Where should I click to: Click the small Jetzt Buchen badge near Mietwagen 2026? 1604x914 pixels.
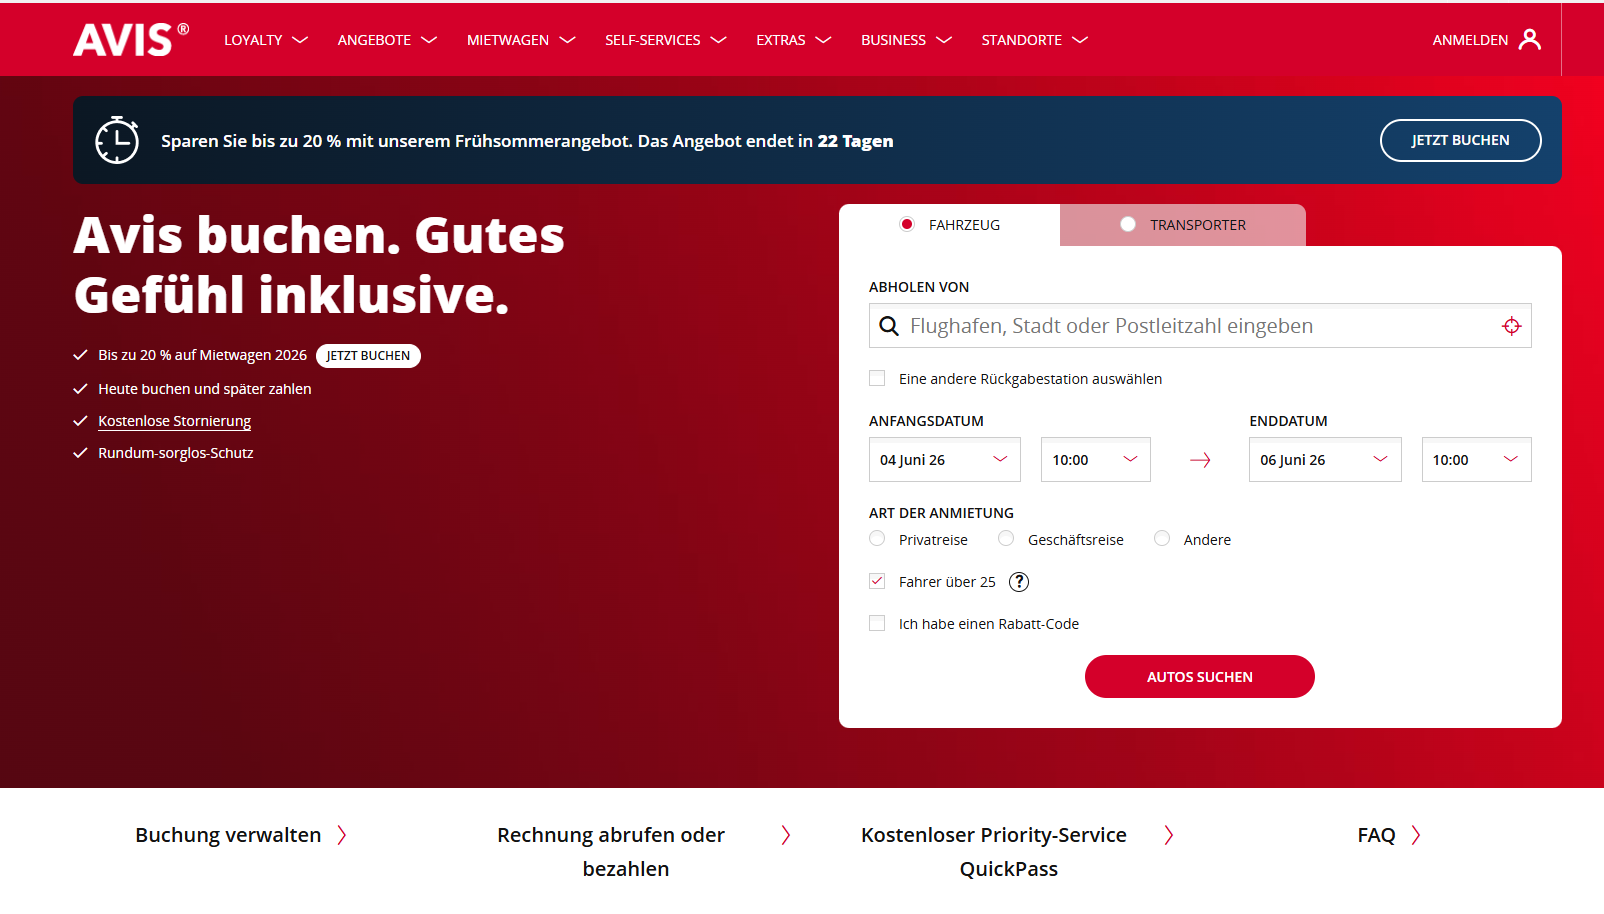[368, 356]
